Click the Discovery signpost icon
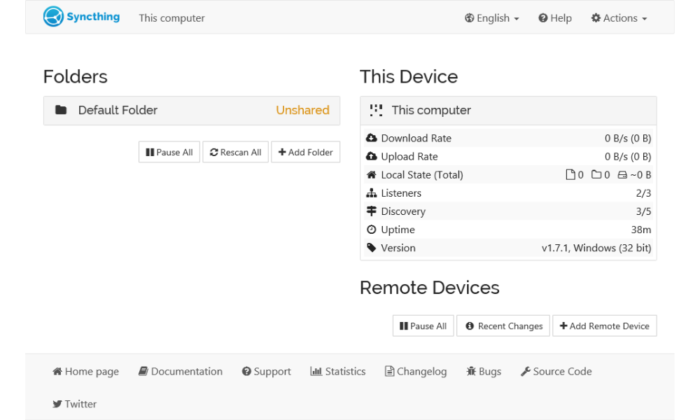Viewport: 700px width, 420px height. pos(371,211)
